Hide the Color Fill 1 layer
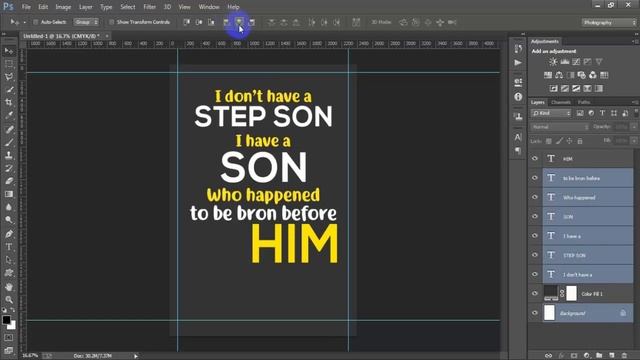Screen dimensions: 640x360 [535, 293]
